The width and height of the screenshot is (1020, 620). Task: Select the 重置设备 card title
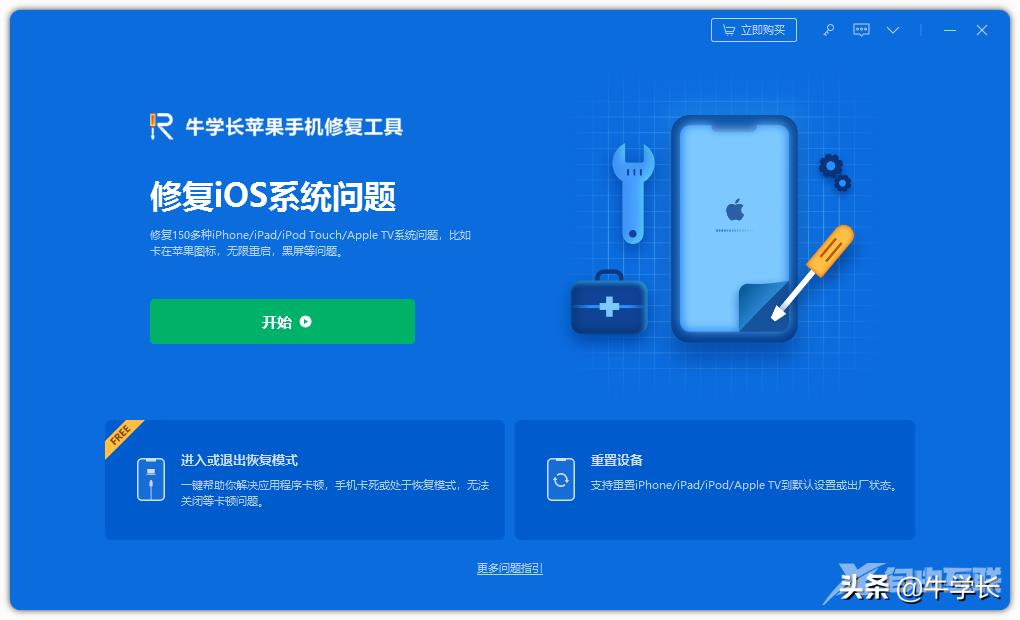click(x=617, y=460)
